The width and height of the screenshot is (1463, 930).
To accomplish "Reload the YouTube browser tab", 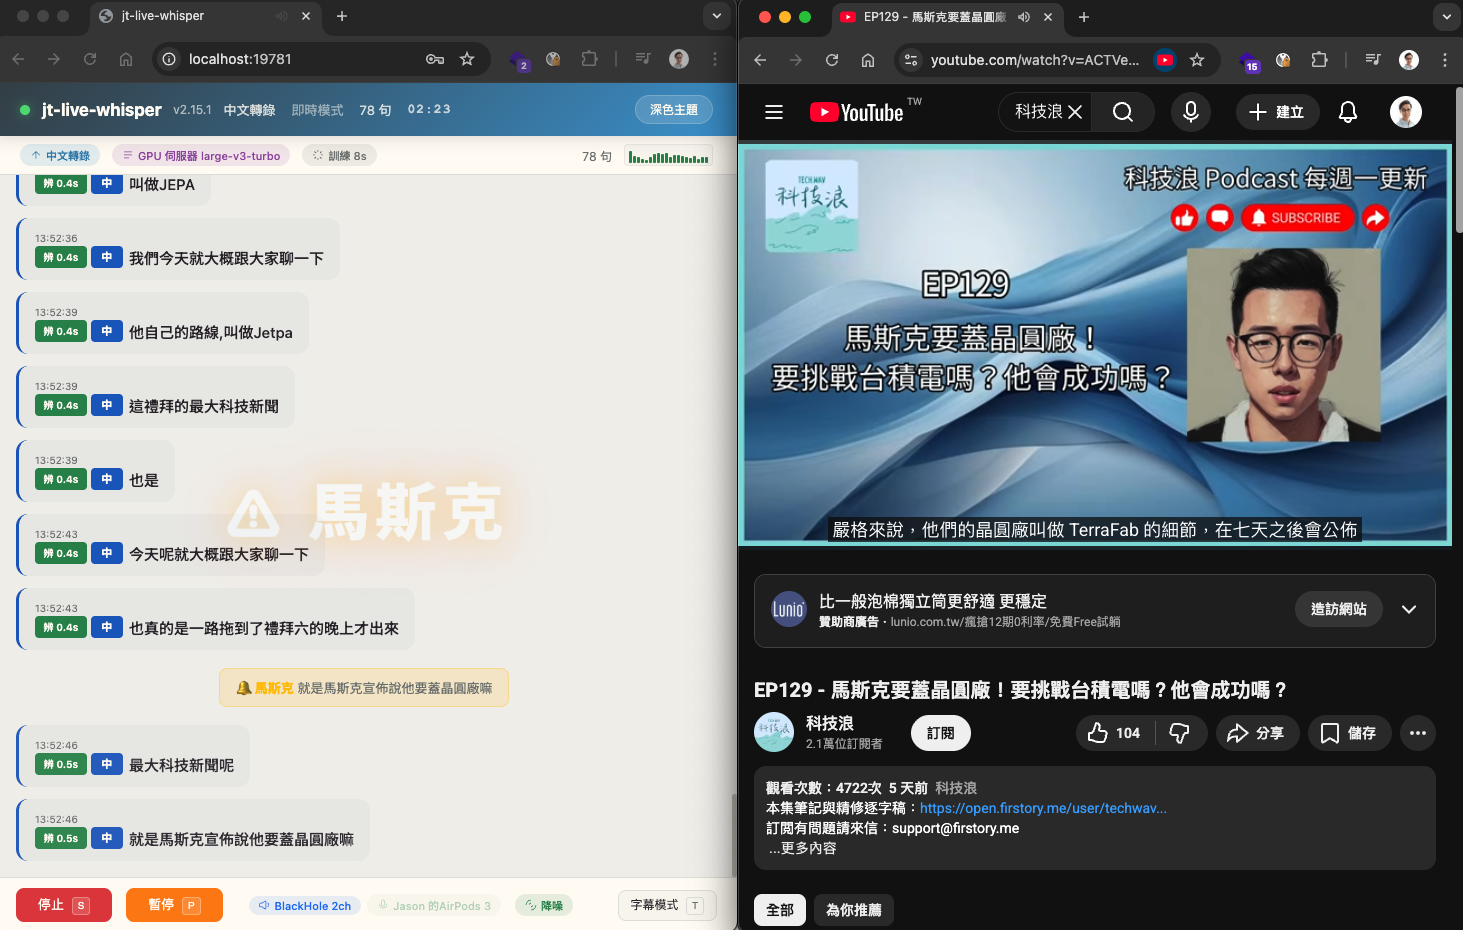I will click(832, 60).
